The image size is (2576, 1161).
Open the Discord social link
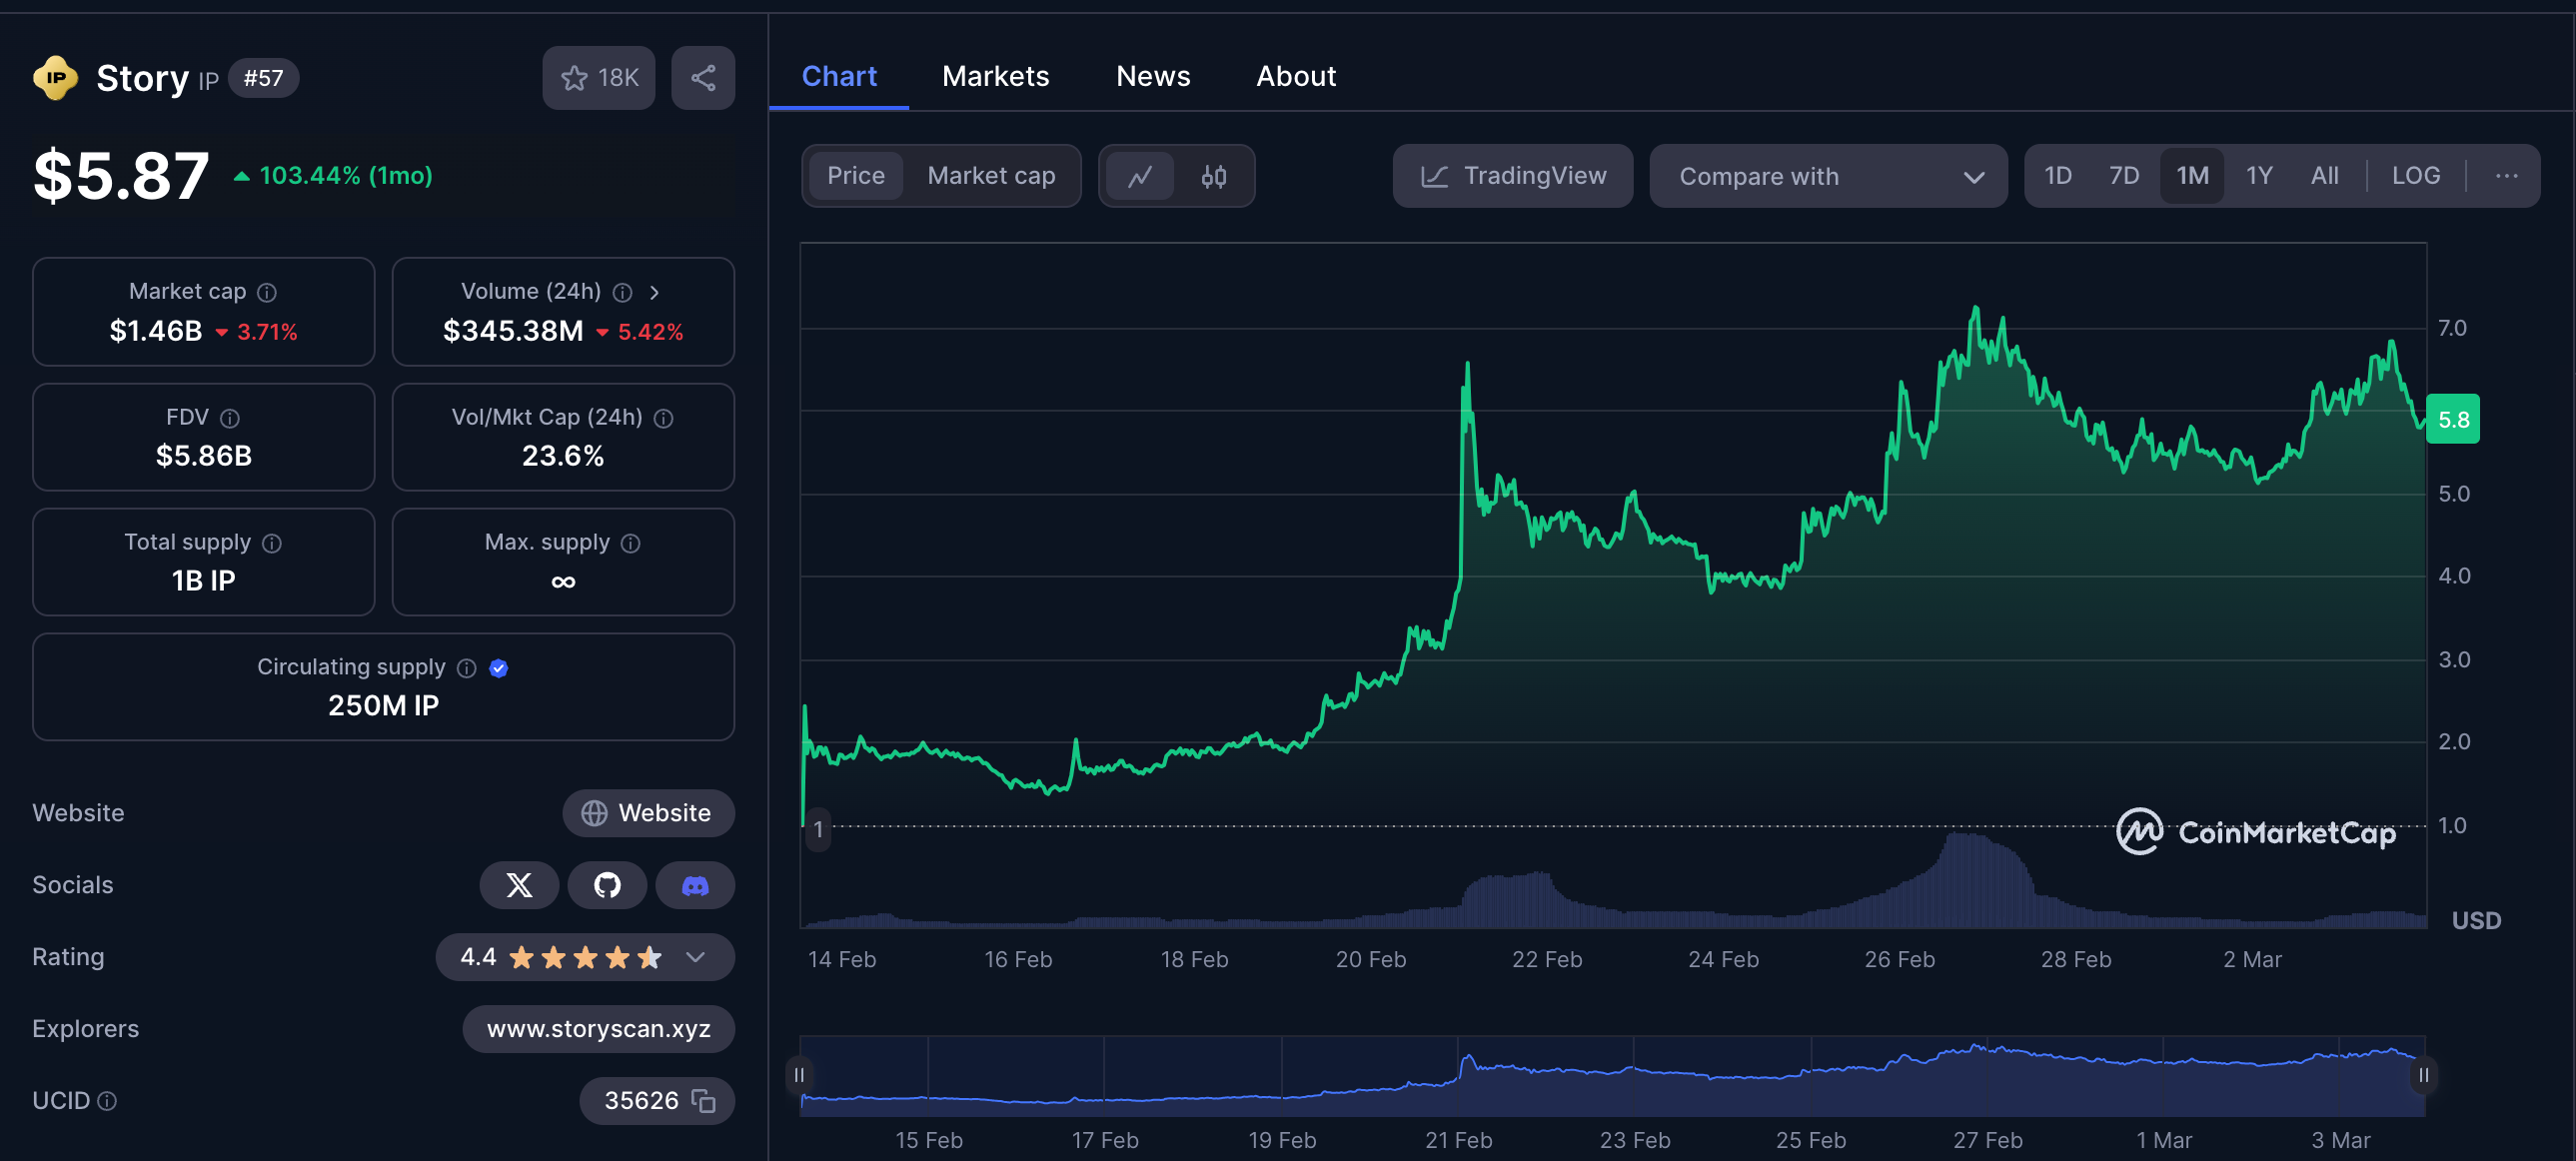click(695, 885)
